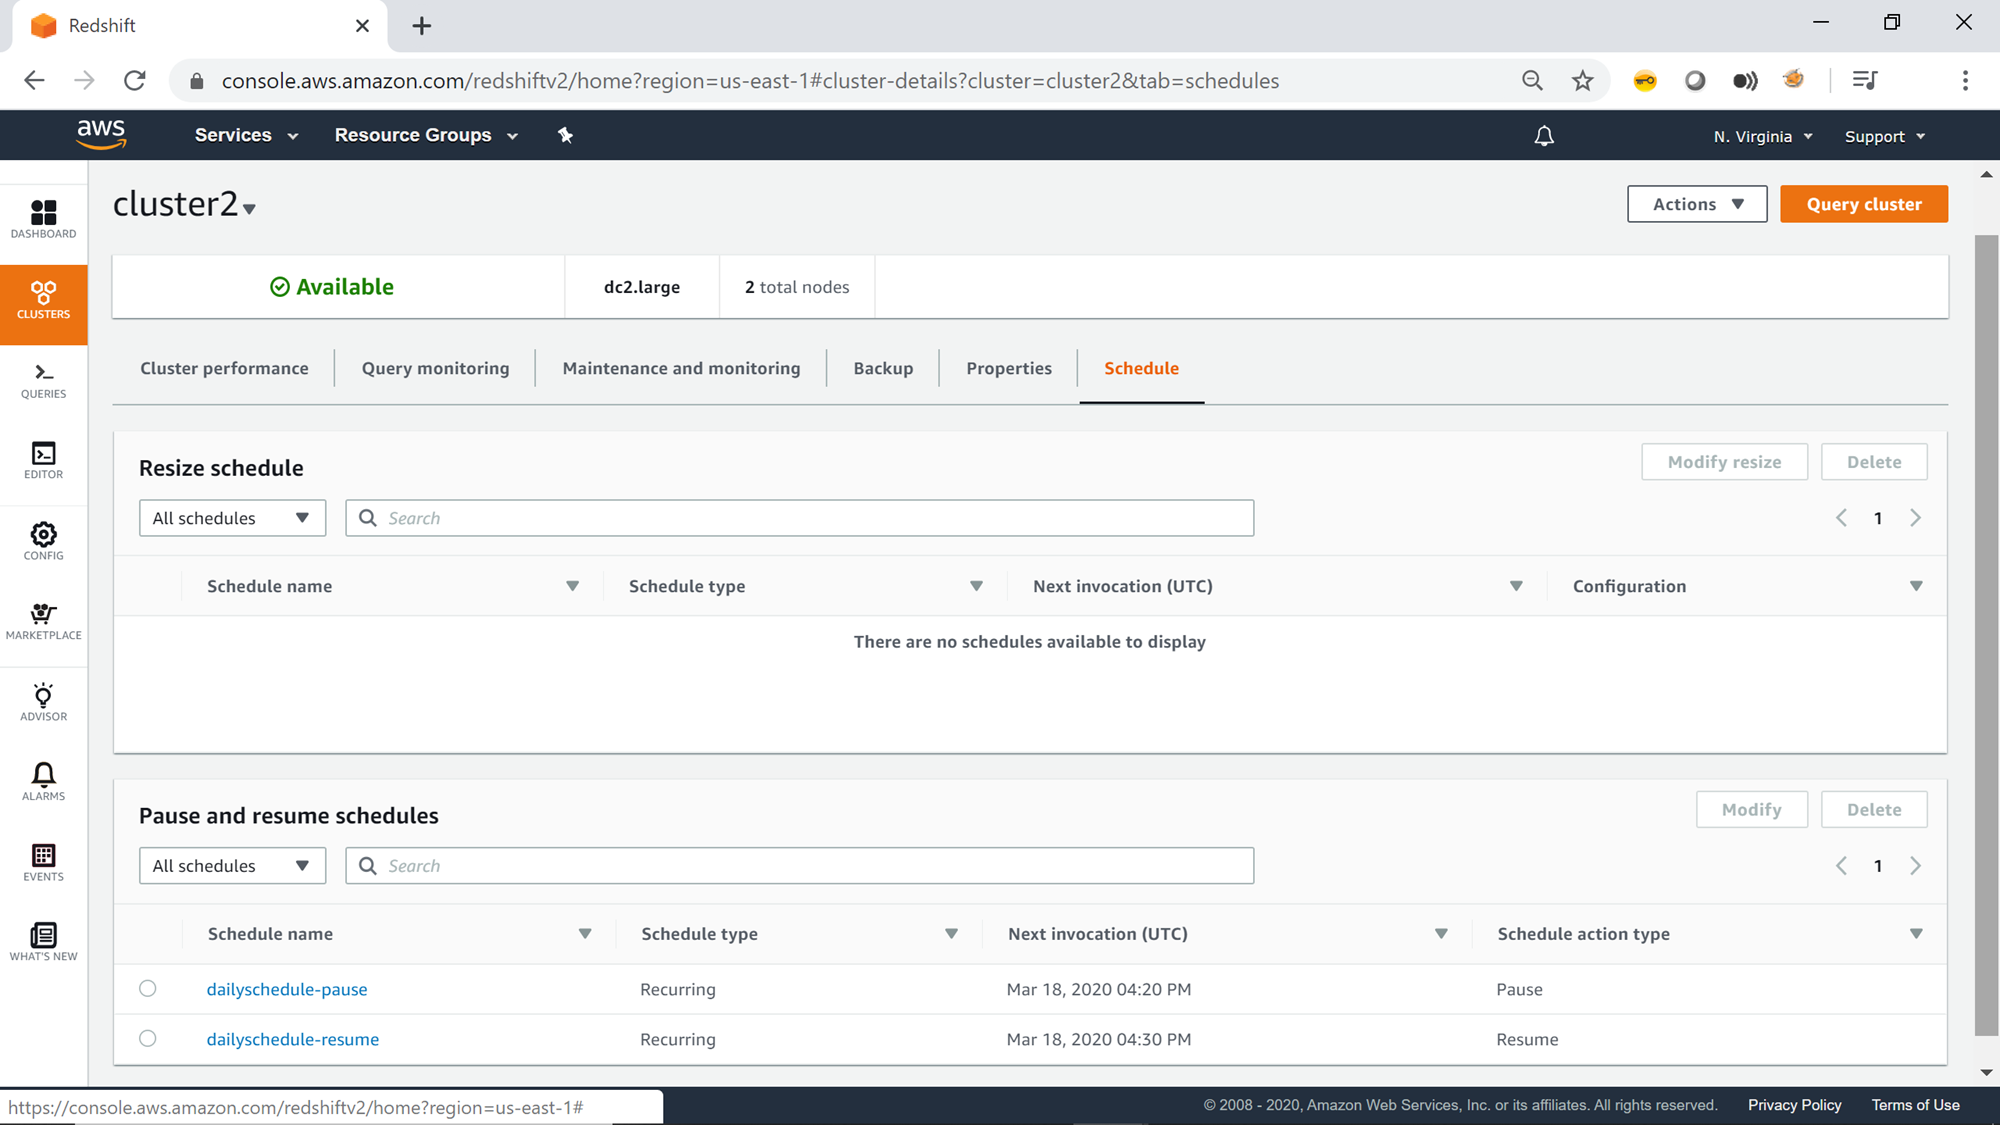Select the dailyschedule-pause radio button
This screenshot has width=2000, height=1125.
(148, 988)
